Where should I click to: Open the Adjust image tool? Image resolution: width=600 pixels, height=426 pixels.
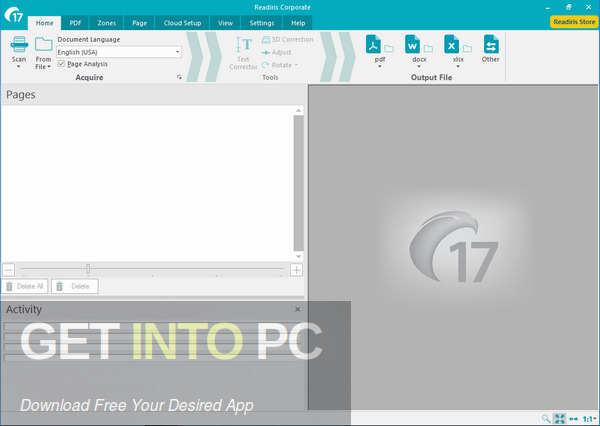tap(277, 52)
